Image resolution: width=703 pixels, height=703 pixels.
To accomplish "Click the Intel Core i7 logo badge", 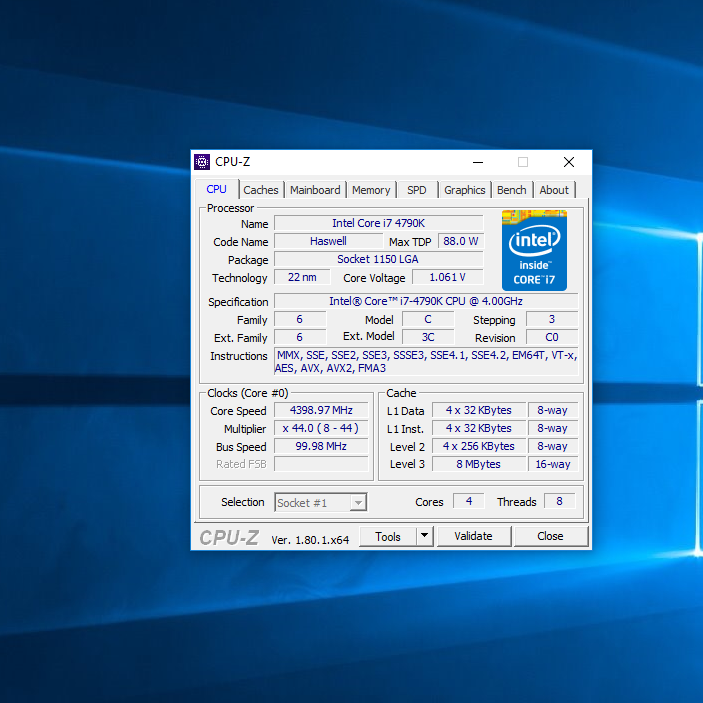I will [534, 250].
